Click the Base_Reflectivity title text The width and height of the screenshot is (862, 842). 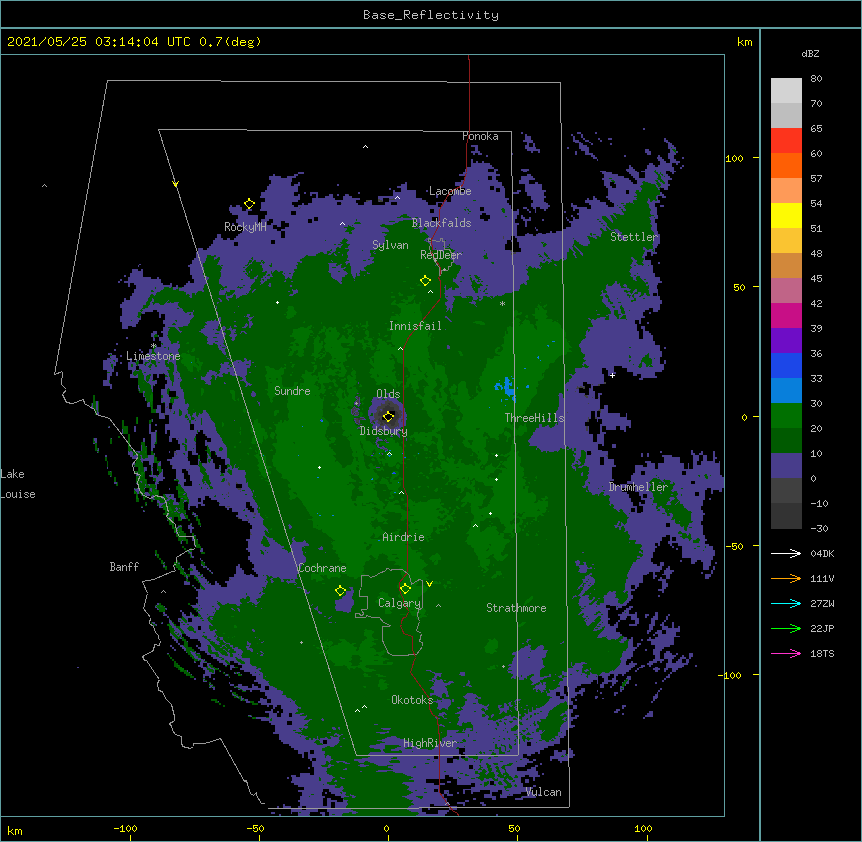[x=431, y=15]
